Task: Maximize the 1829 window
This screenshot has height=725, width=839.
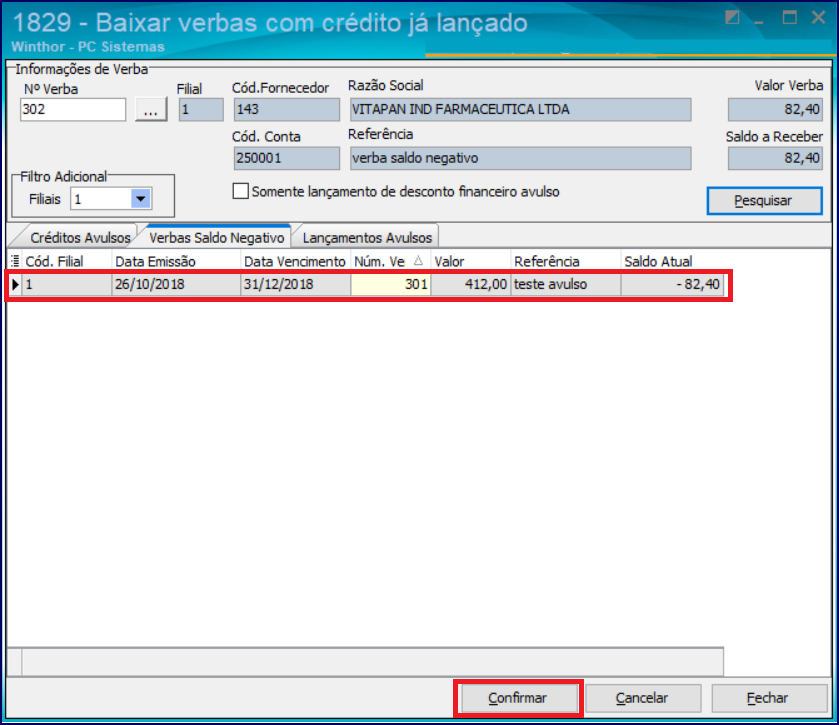Action: pos(789,18)
